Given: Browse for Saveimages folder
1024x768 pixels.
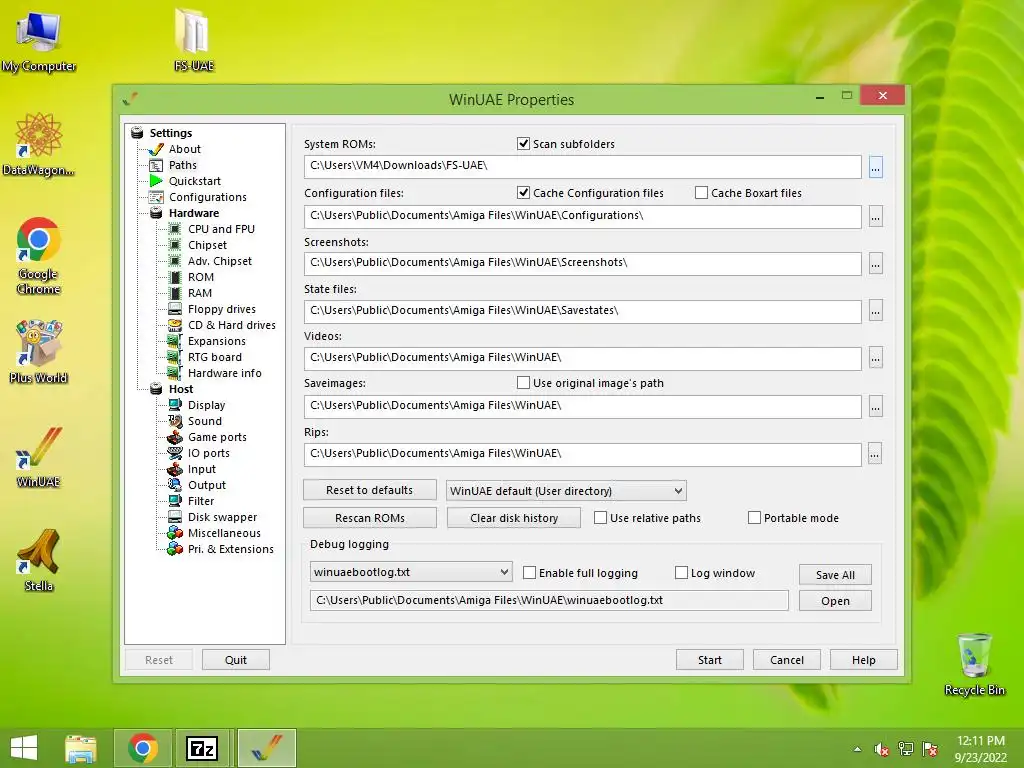Looking at the screenshot, I should [876, 406].
